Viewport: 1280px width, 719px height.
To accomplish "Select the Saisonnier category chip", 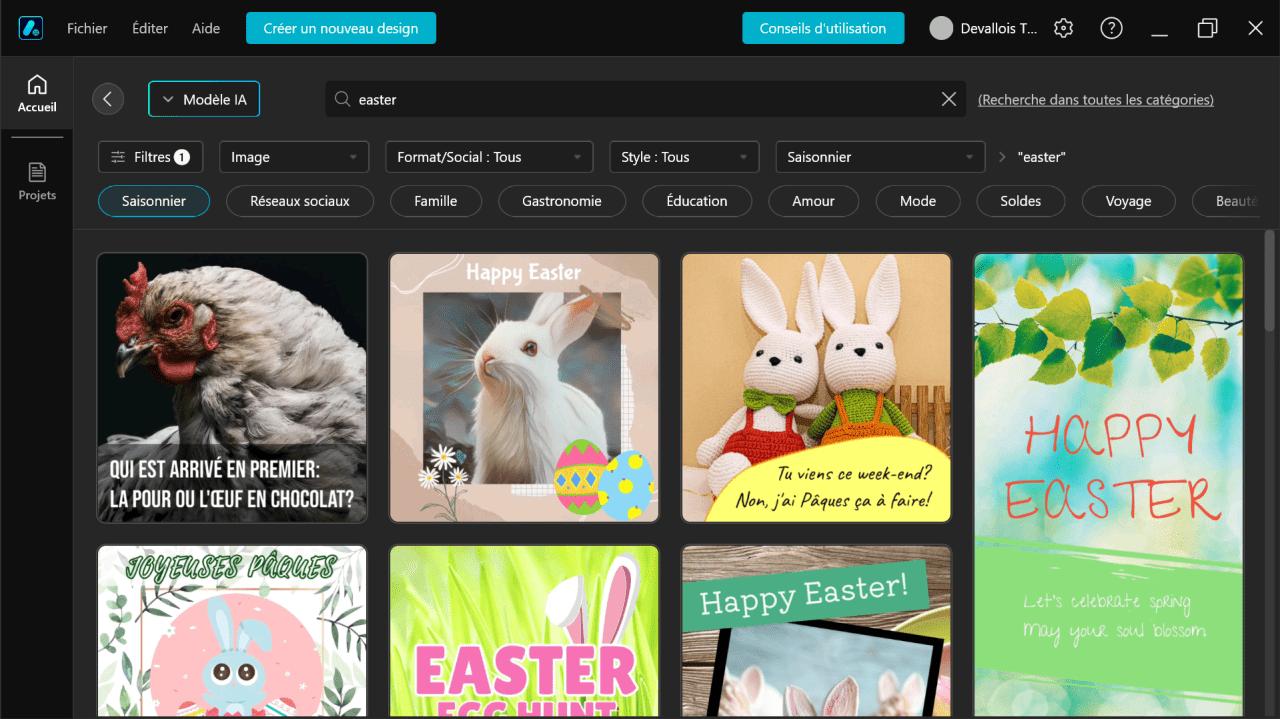I will (x=154, y=201).
